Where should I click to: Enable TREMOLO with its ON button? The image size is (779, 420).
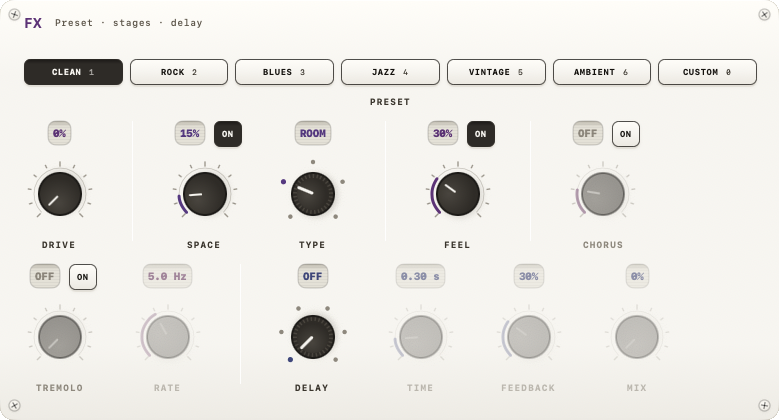82,277
